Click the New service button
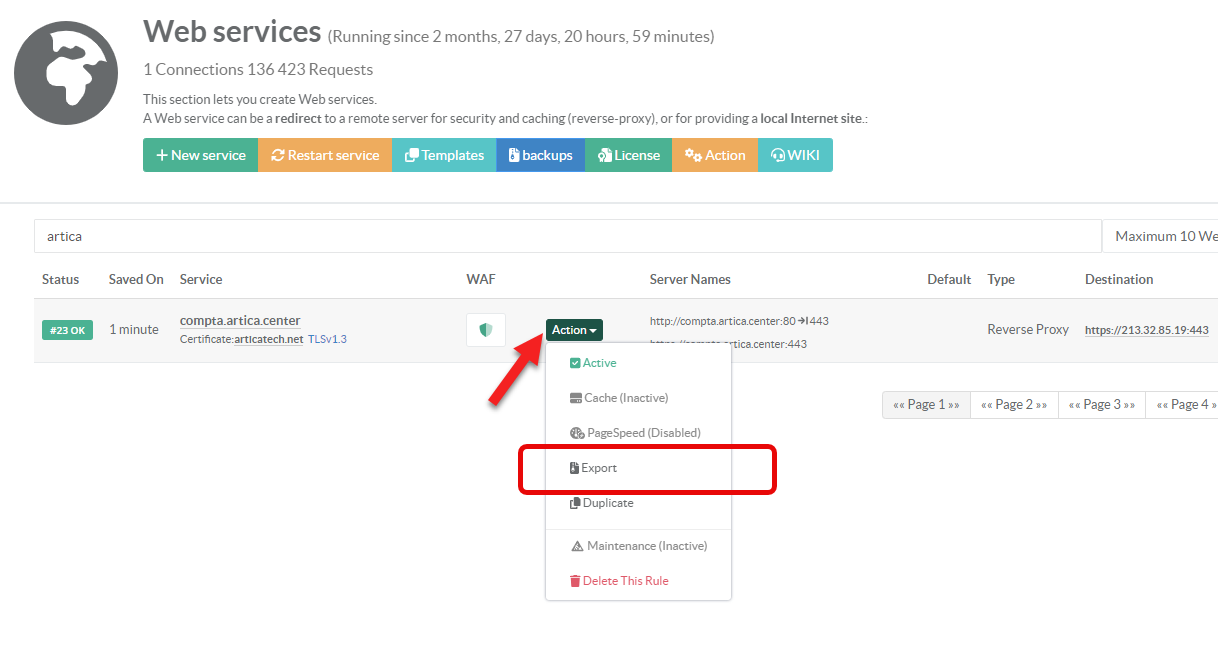Image resolution: width=1218 pixels, height=667 pixels. [x=201, y=155]
